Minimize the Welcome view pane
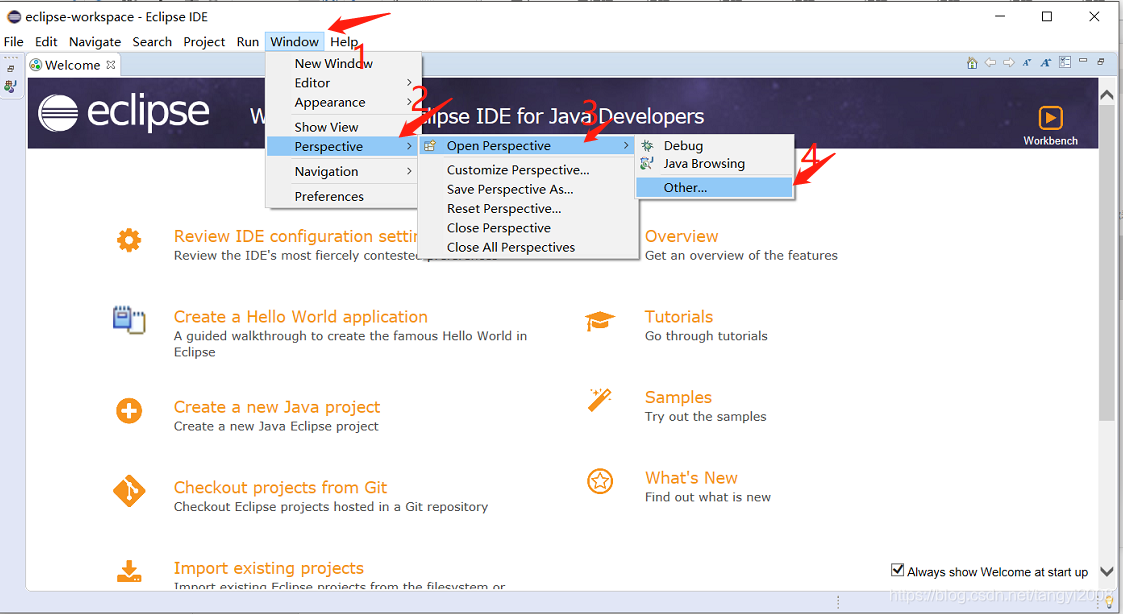 coord(1083,61)
